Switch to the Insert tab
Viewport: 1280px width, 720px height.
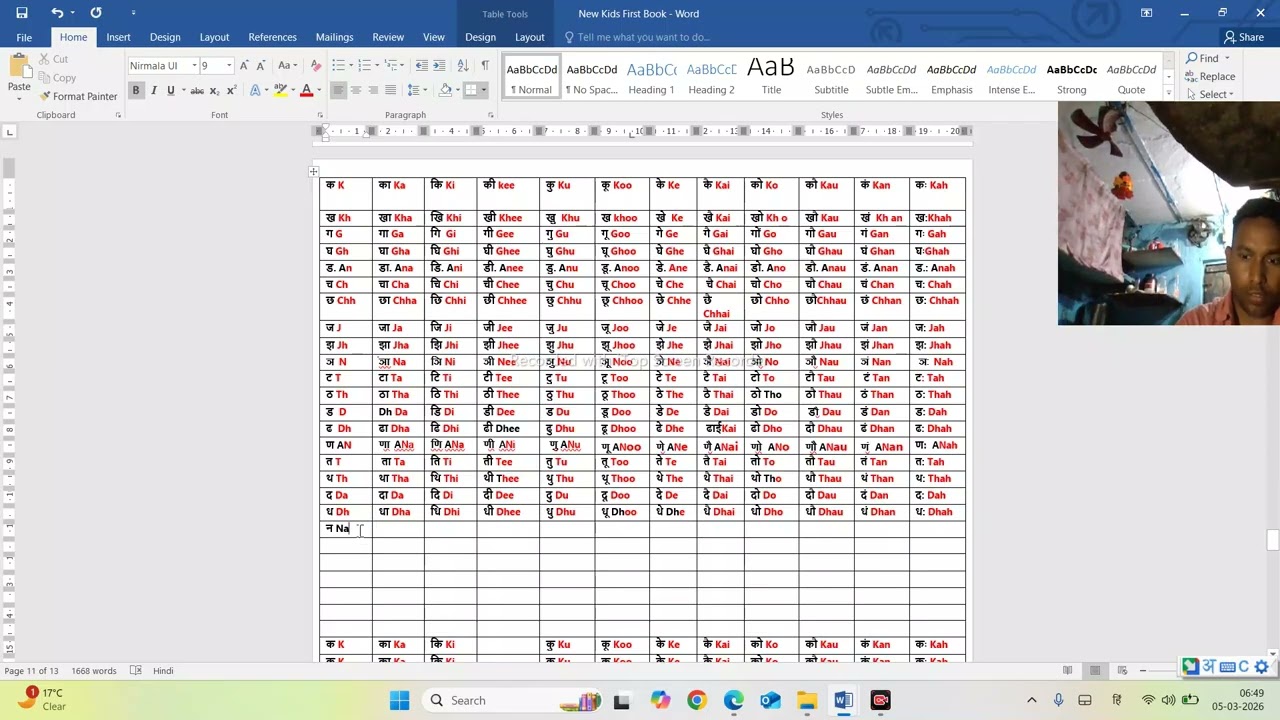pyautogui.click(x=118, y=37)
